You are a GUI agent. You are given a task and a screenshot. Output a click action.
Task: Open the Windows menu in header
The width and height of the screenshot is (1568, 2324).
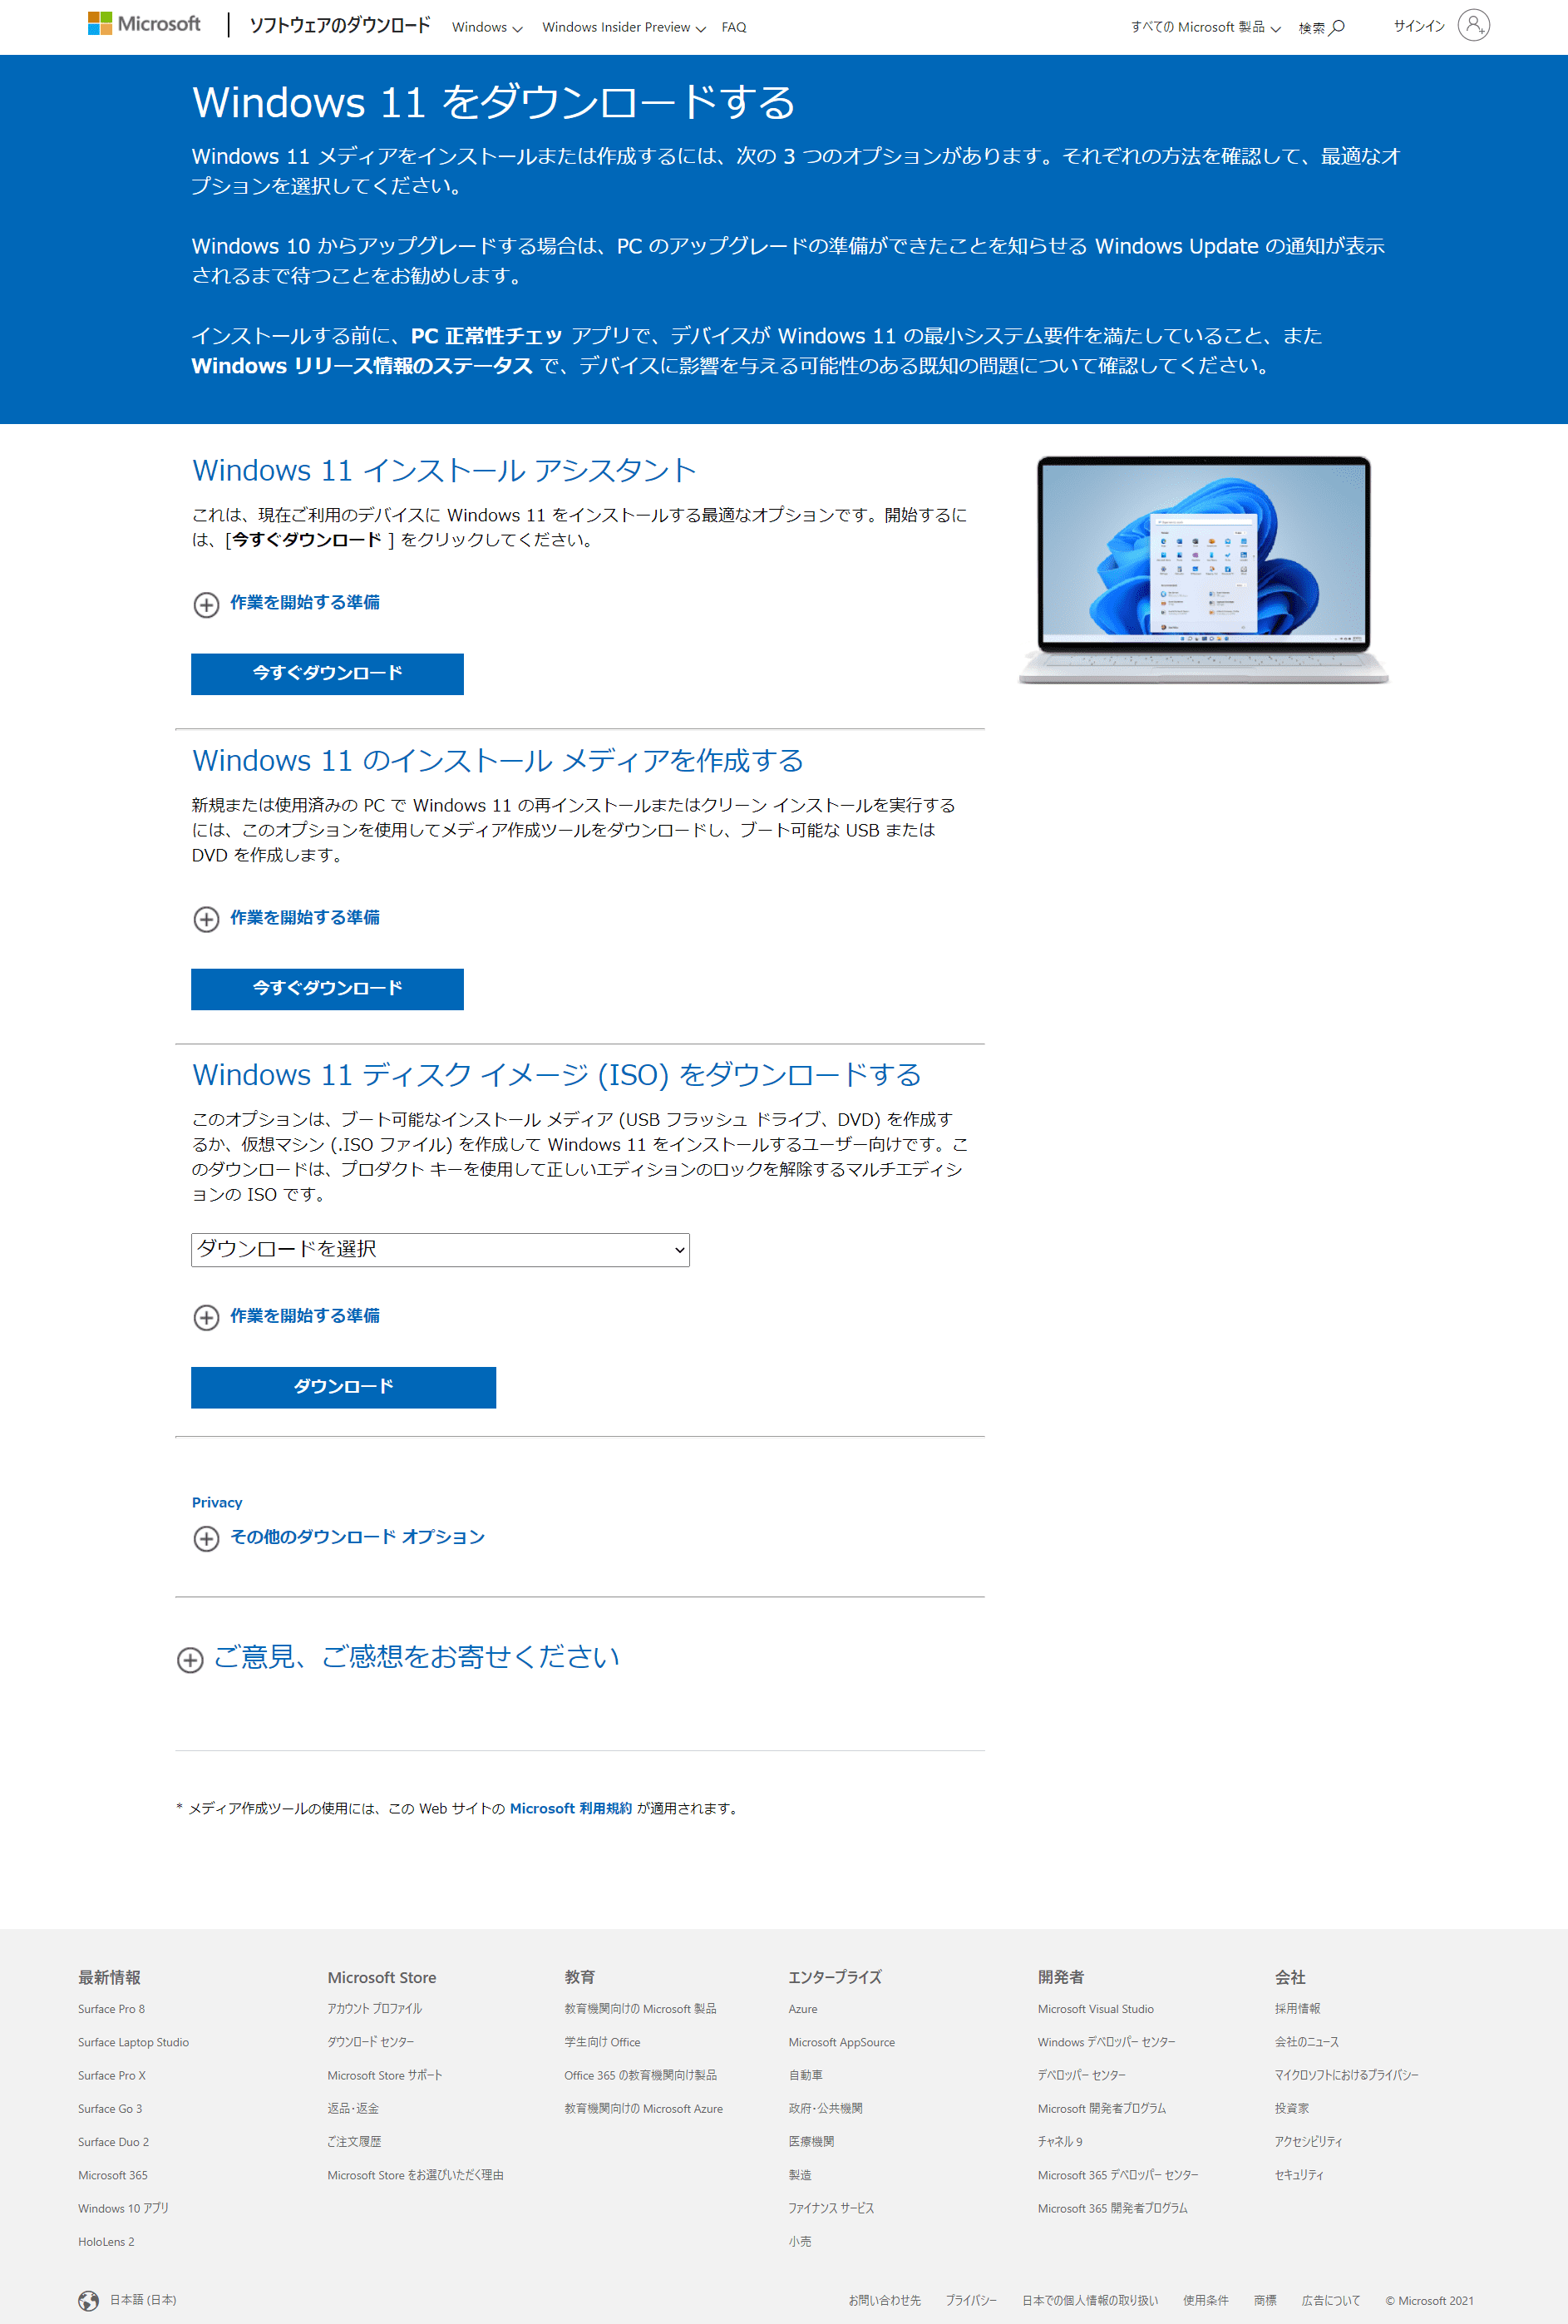click(x=487, y=27)
